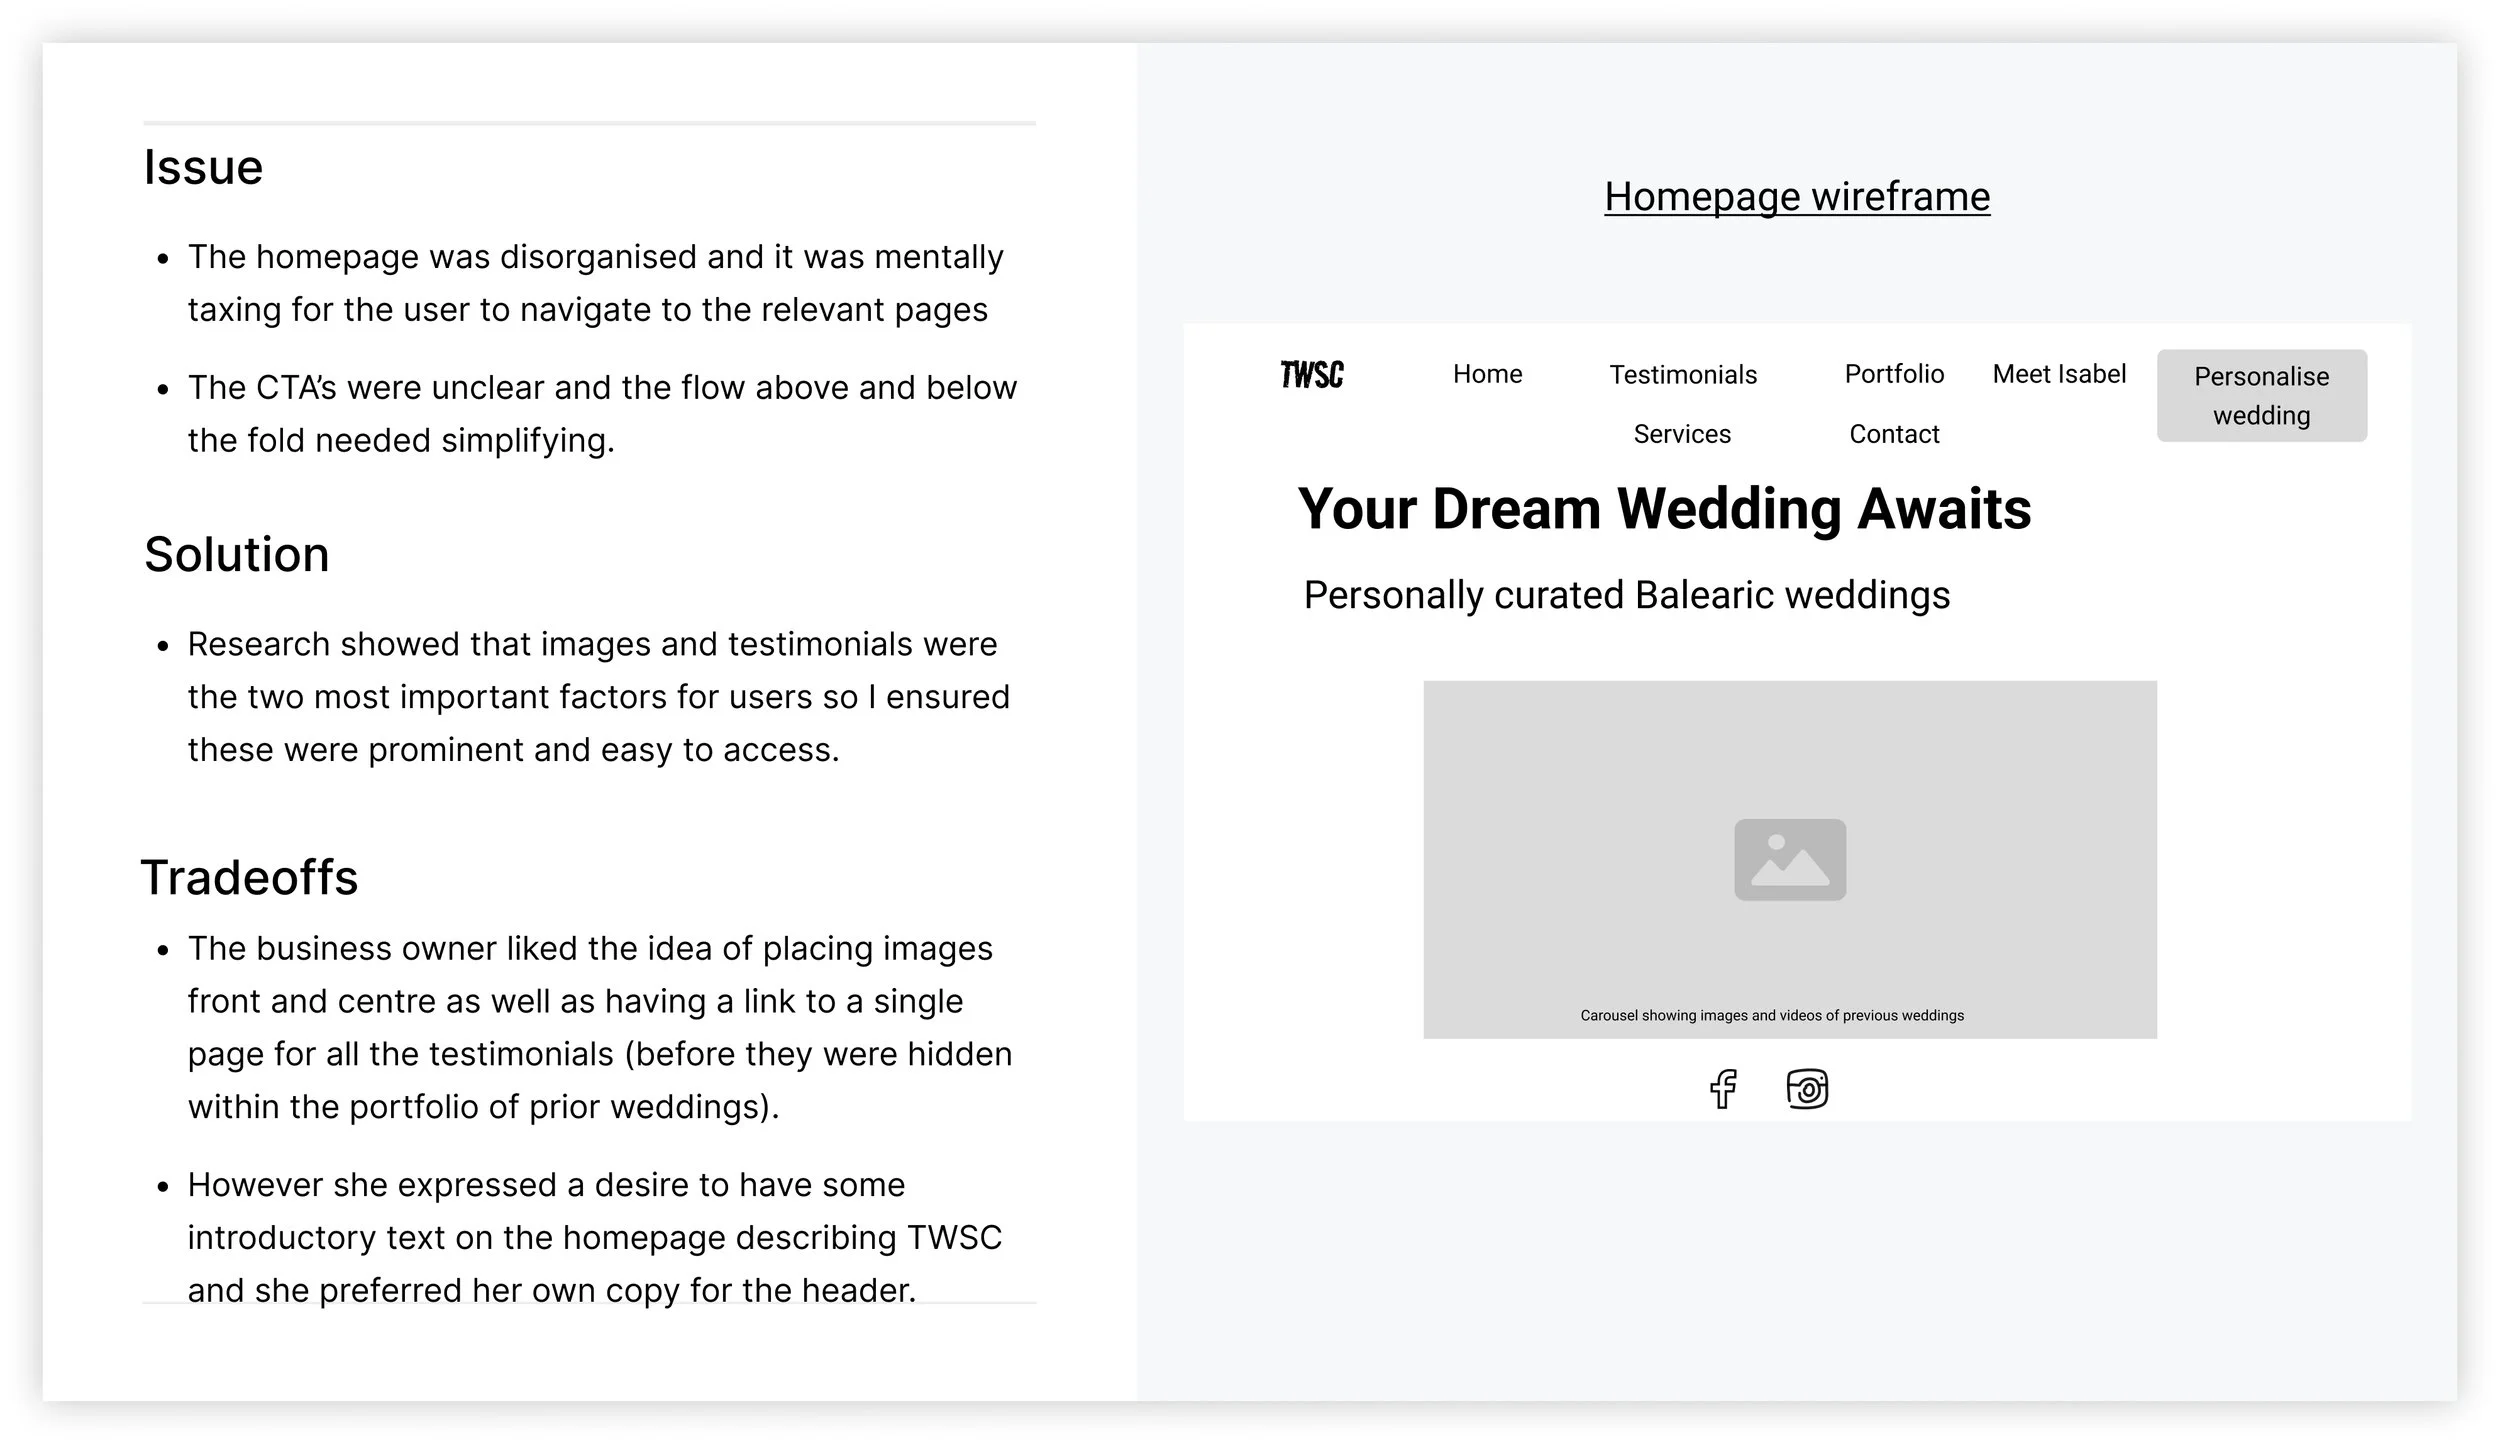This screenshot has height=1444, width=2500.
Task: Open the Contact nav item
Action: [1893, 434]
